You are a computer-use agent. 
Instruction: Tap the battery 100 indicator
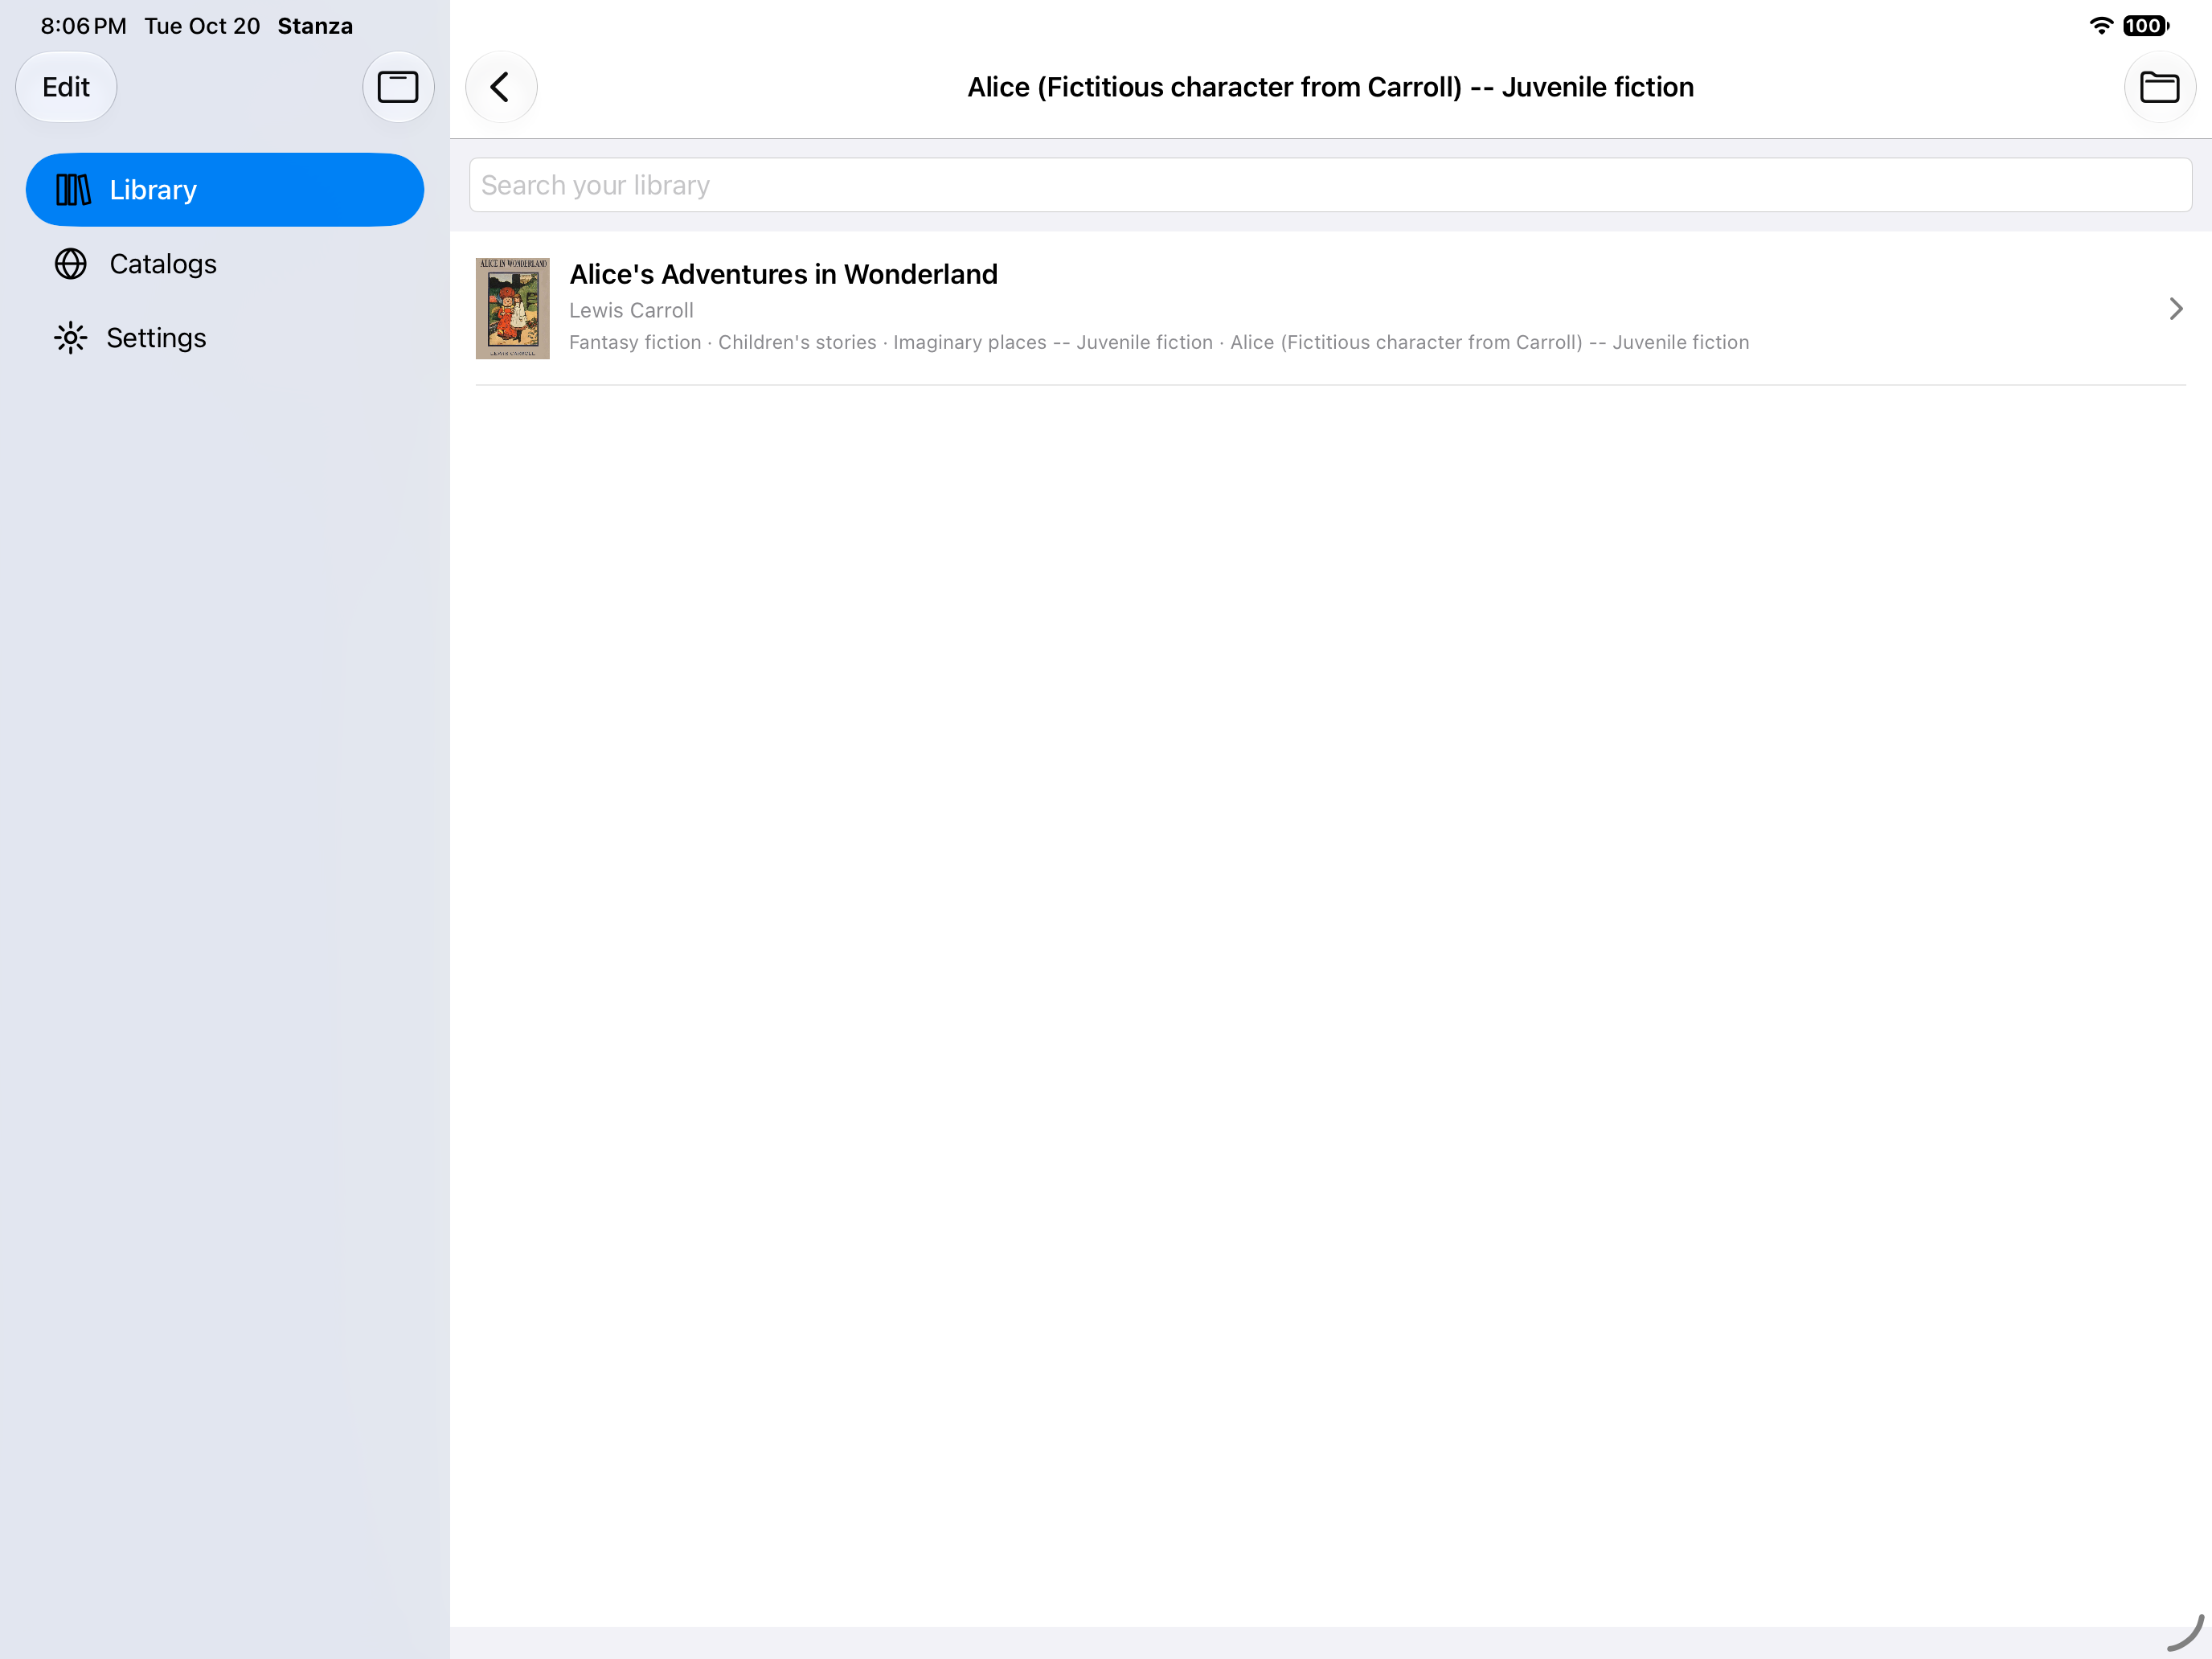(x=2145, y=26)
